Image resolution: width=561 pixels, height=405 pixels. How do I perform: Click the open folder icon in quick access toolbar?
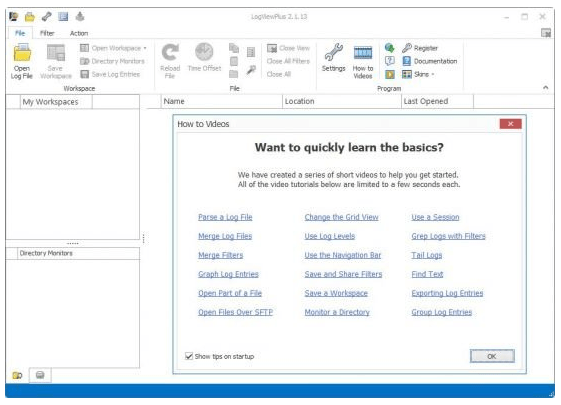pos(30,16)
